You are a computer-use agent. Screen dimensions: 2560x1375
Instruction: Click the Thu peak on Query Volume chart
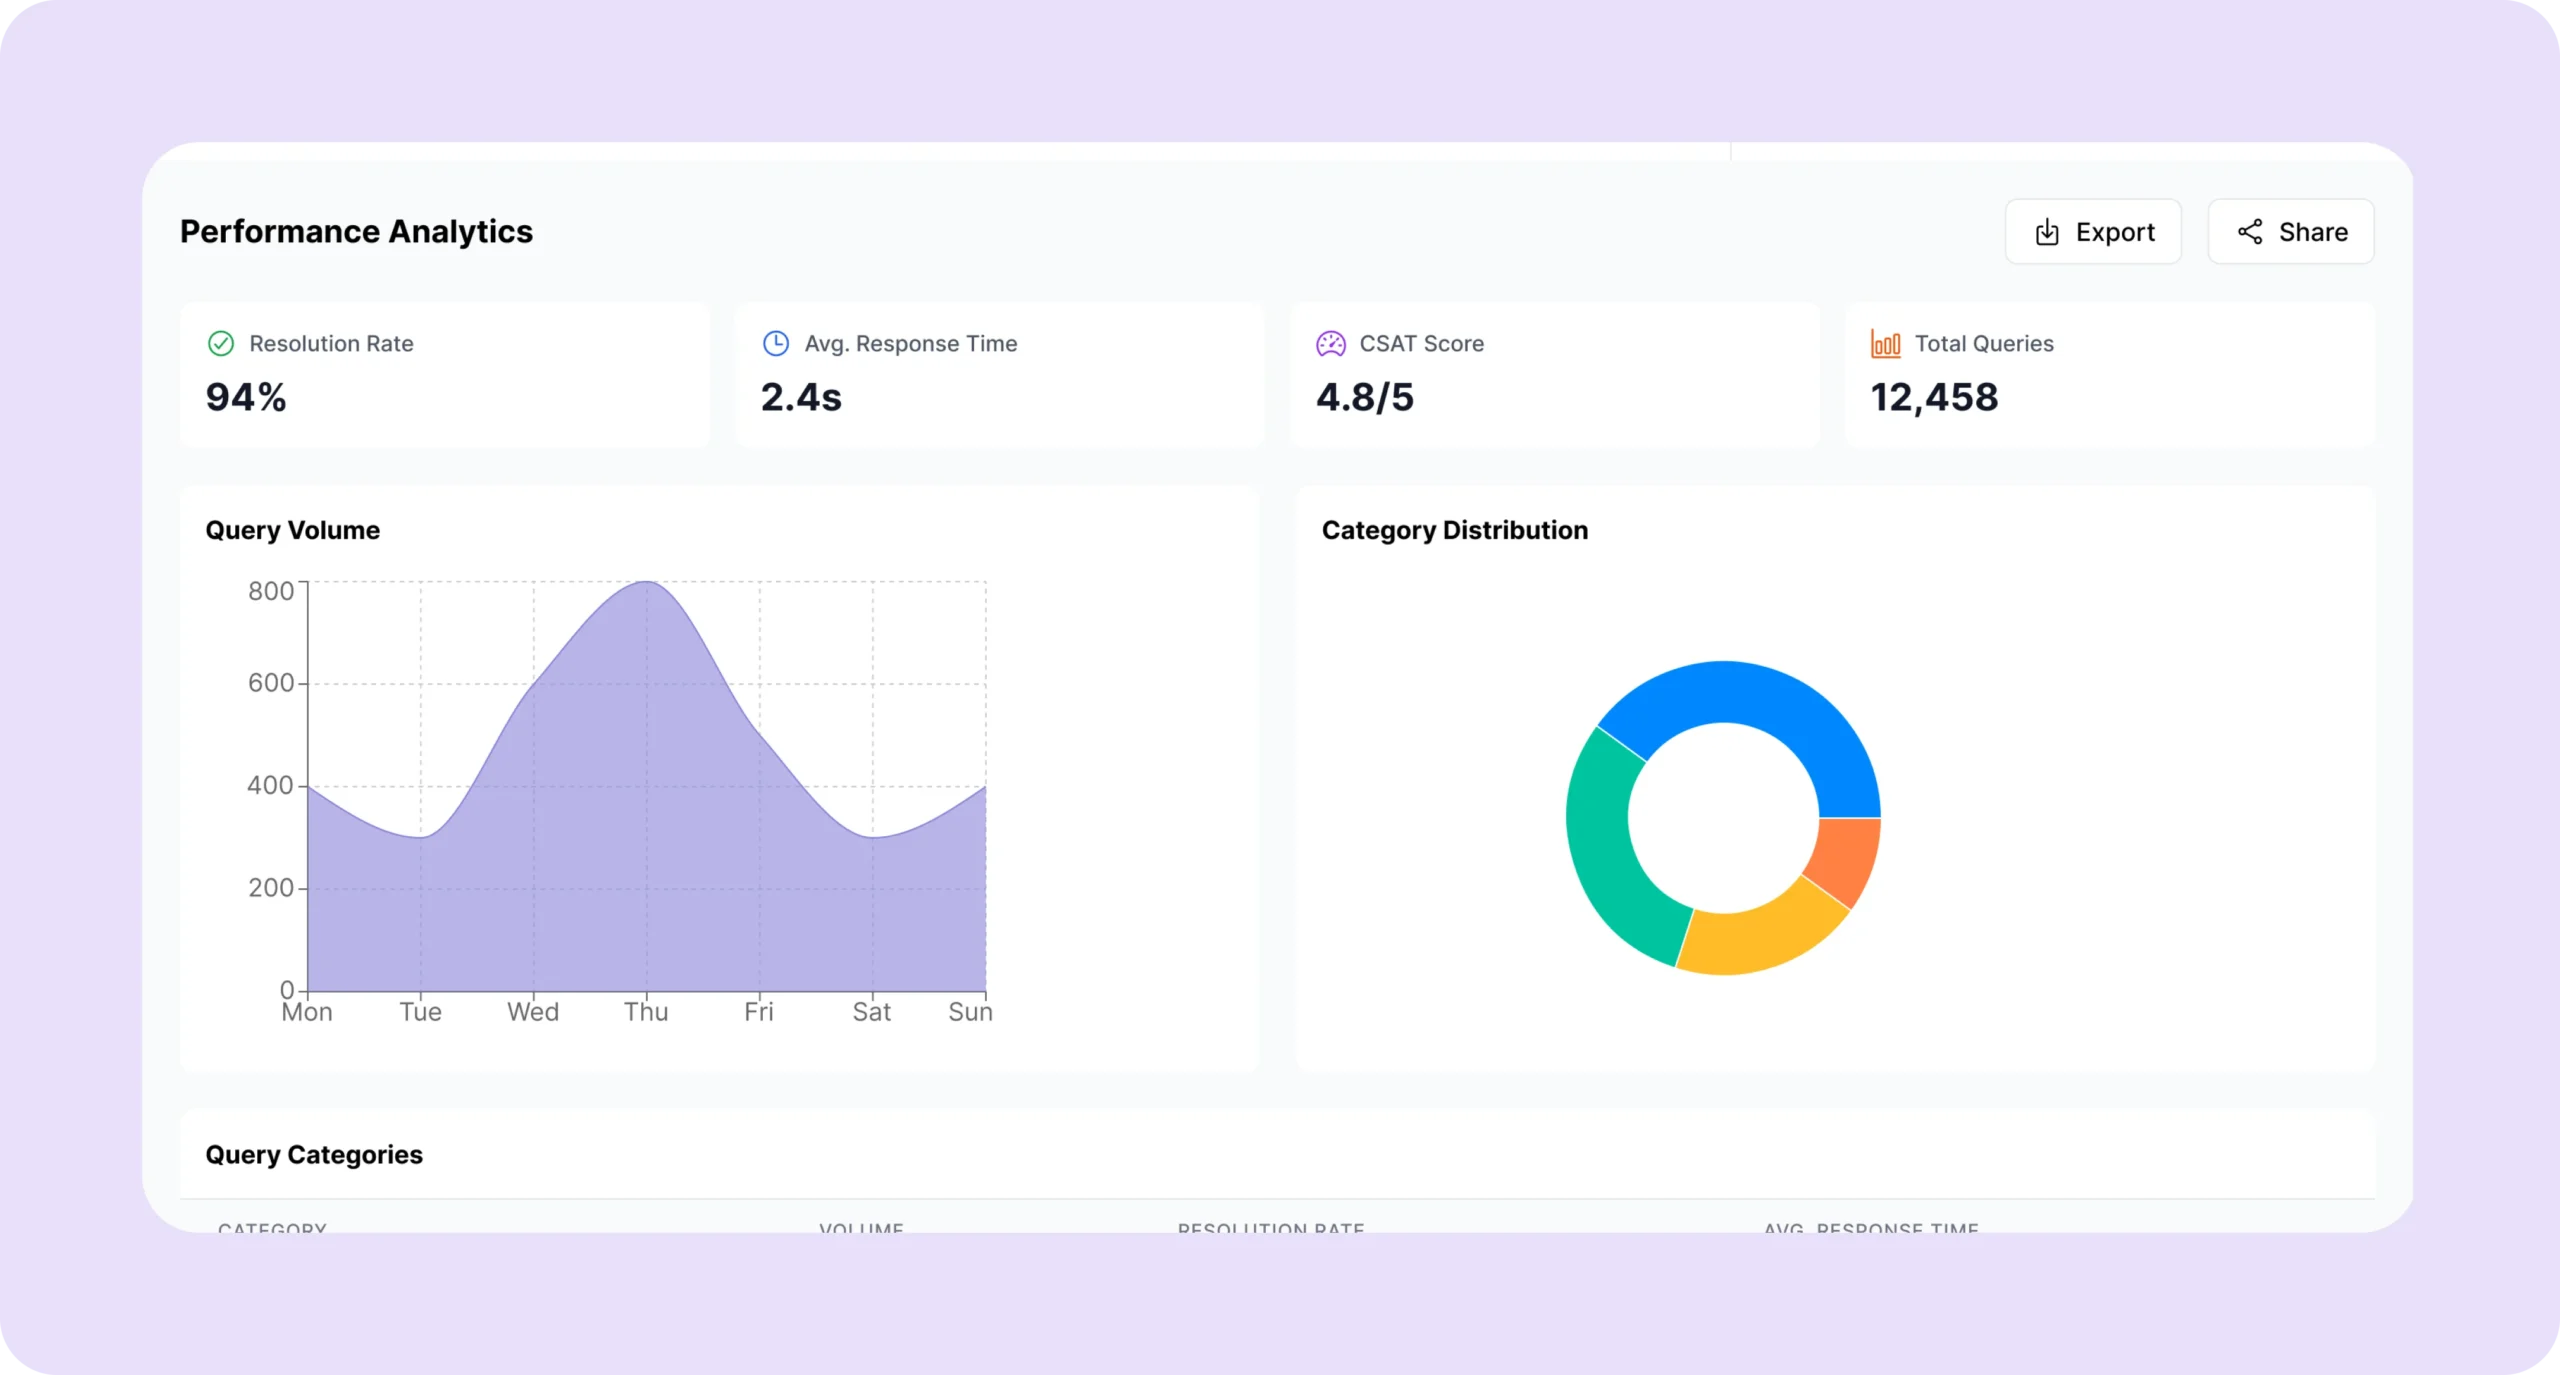coord(647,583)
